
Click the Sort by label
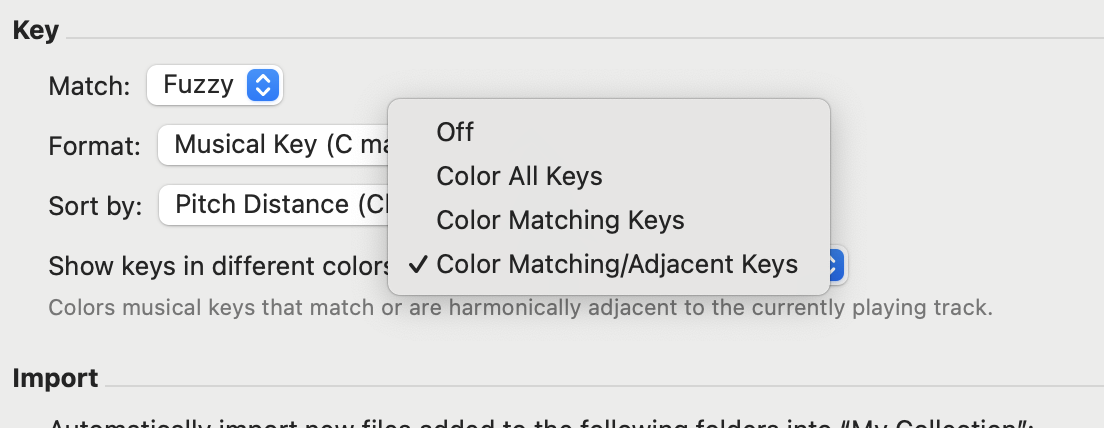pos(95,206)
